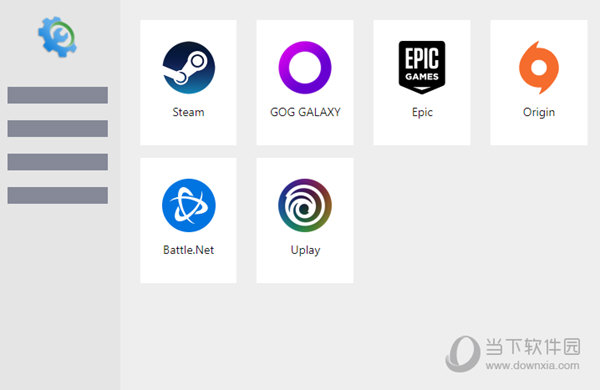
Task: Click the Uplay swirl logo
Action: pyautogui.click(x=305, y=205)
